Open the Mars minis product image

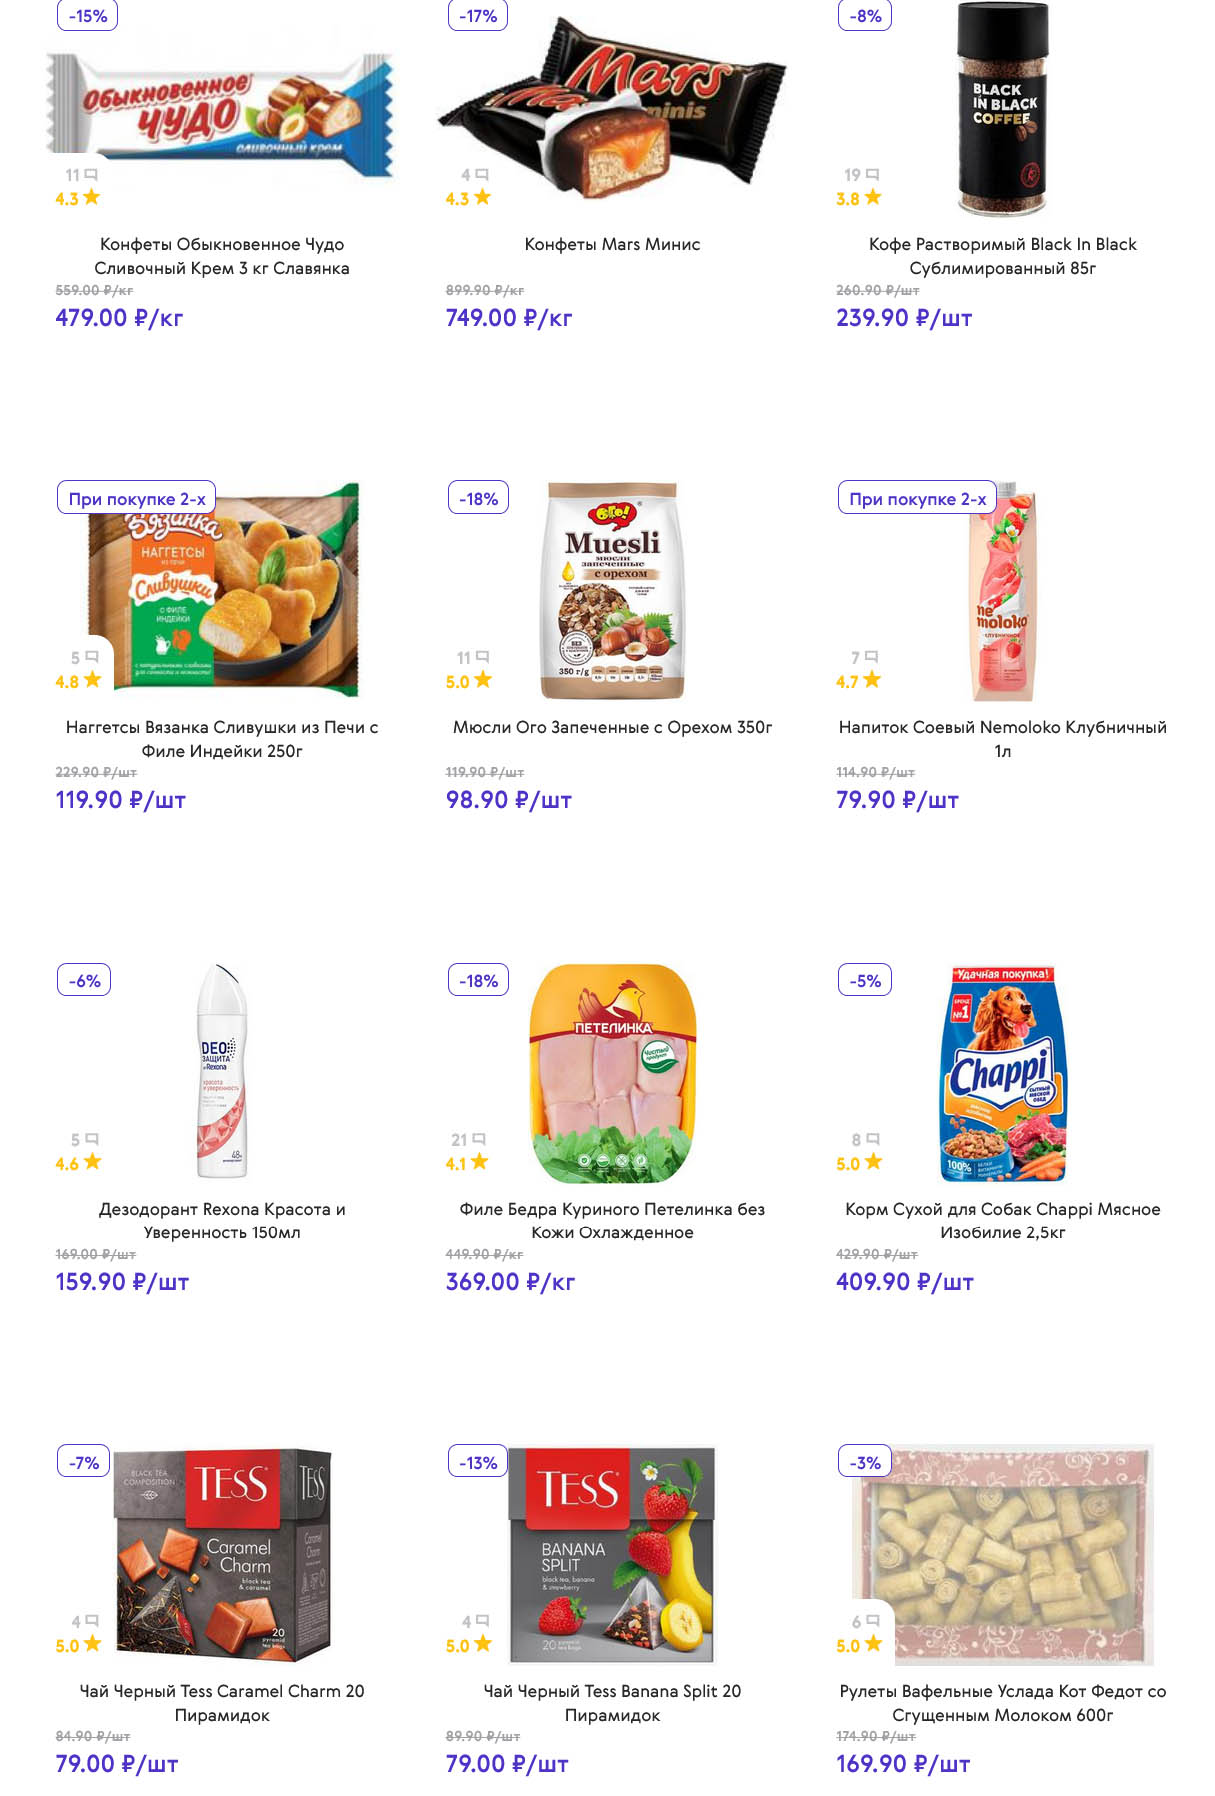[612, 110]
